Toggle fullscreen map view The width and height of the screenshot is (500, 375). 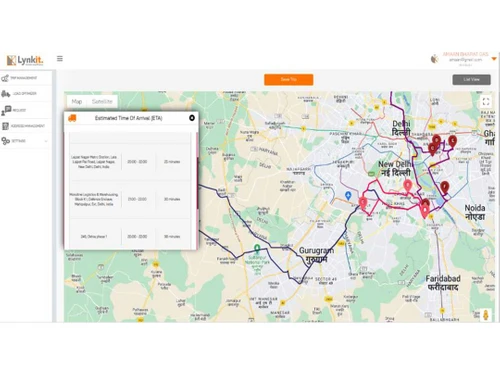486,102
